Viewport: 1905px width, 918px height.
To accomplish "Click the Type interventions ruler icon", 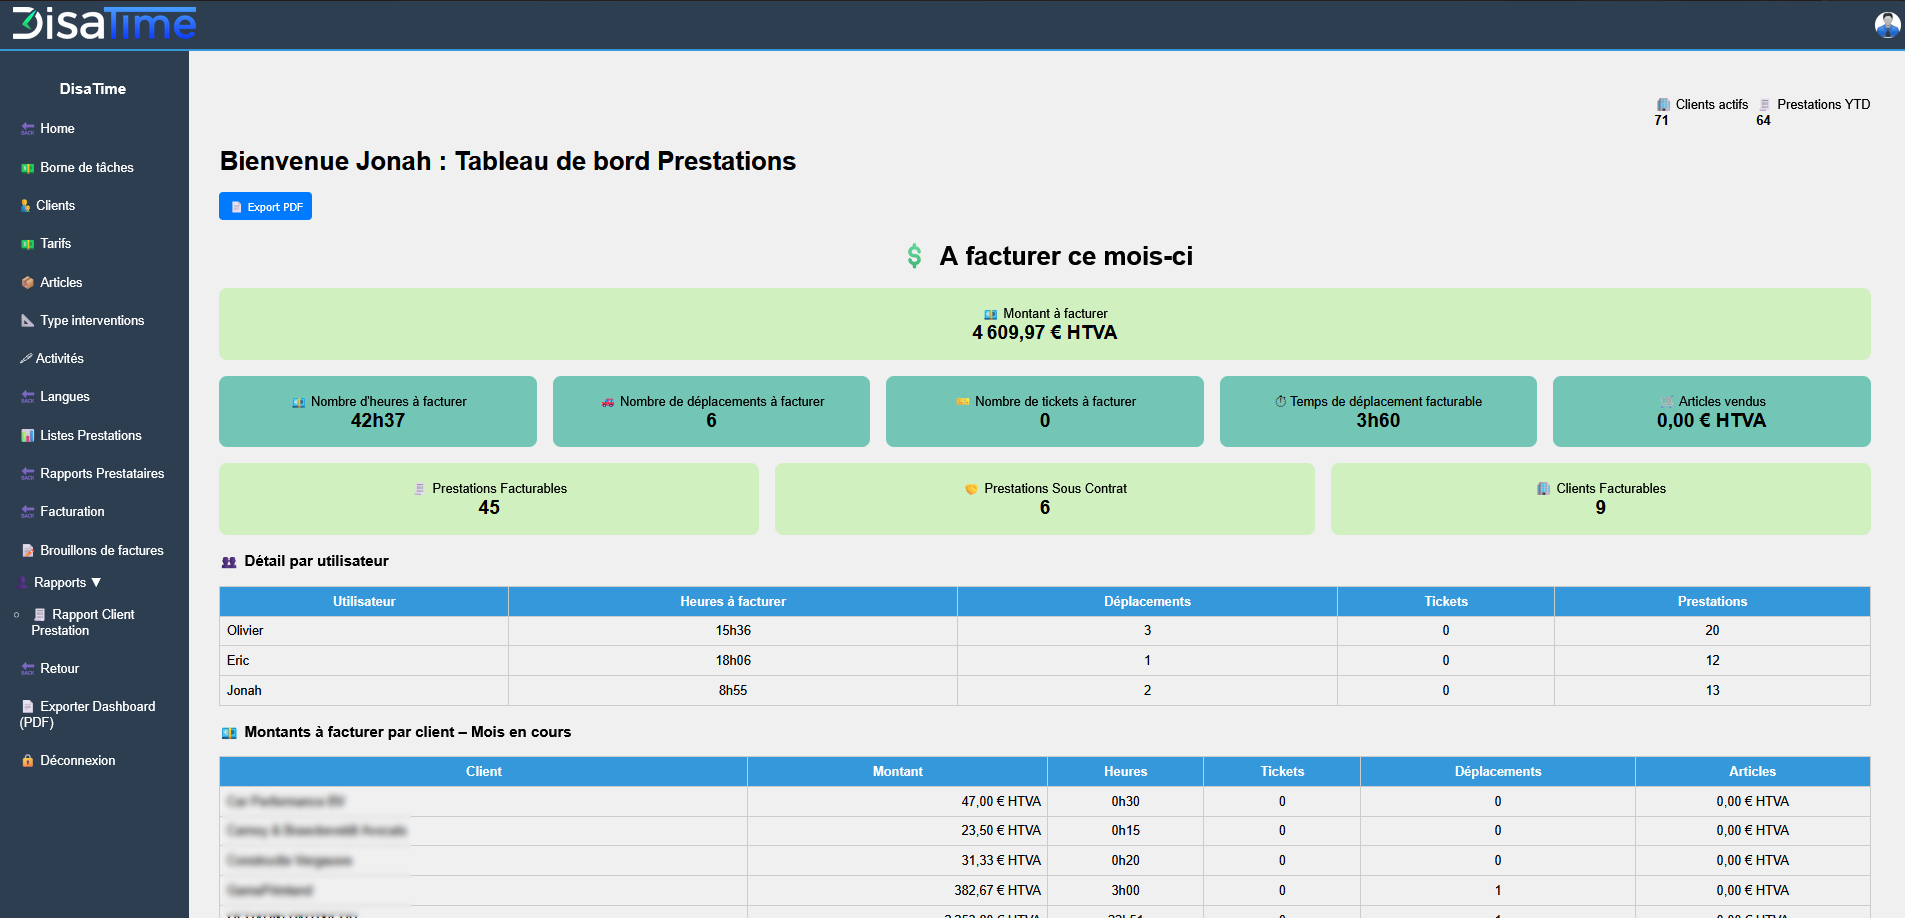I will 28,321.
